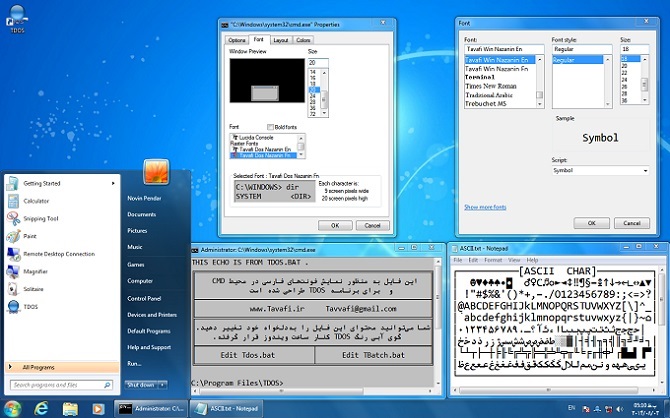Open Devices and Printers from Start menu

(152, 315)
